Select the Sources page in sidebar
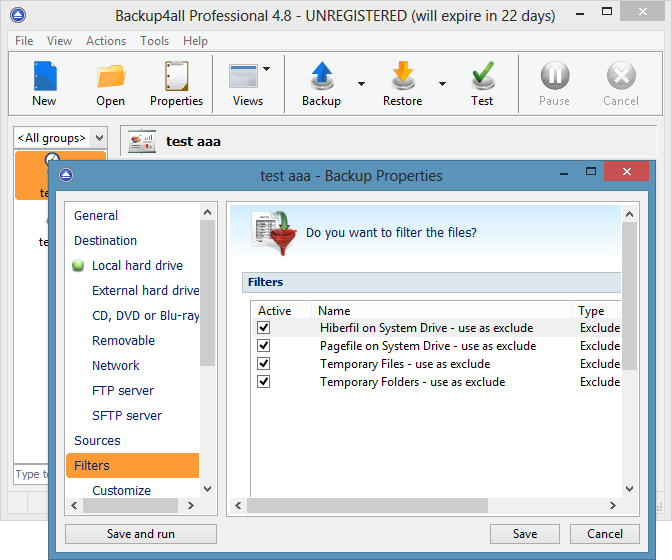The height and width of the screenshot is (560, 672). (x=97, y=440)
